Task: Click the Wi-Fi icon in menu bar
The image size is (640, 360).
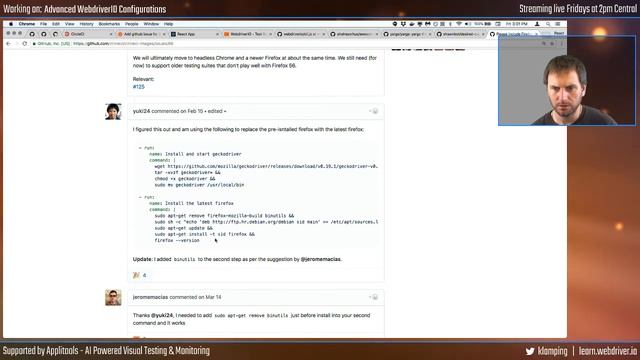Action: [x=459, y=24]
